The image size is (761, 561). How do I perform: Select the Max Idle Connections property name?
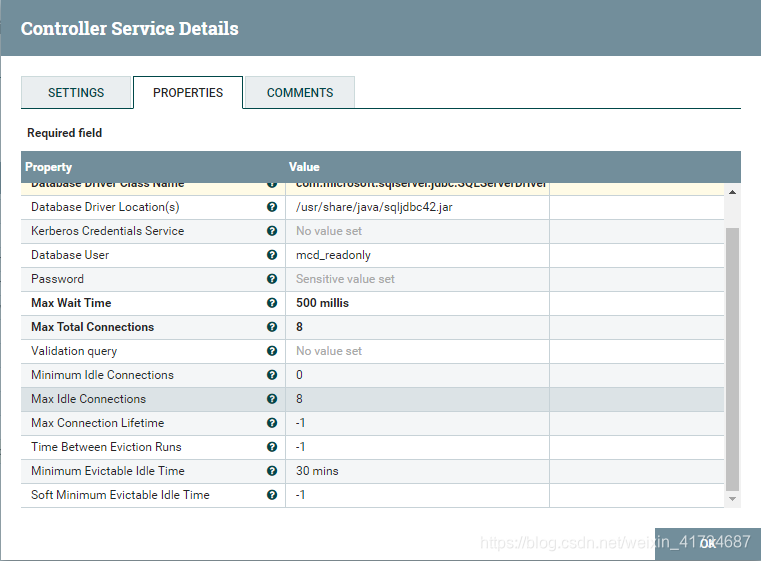pyautogui.click(x=88, y=399)
